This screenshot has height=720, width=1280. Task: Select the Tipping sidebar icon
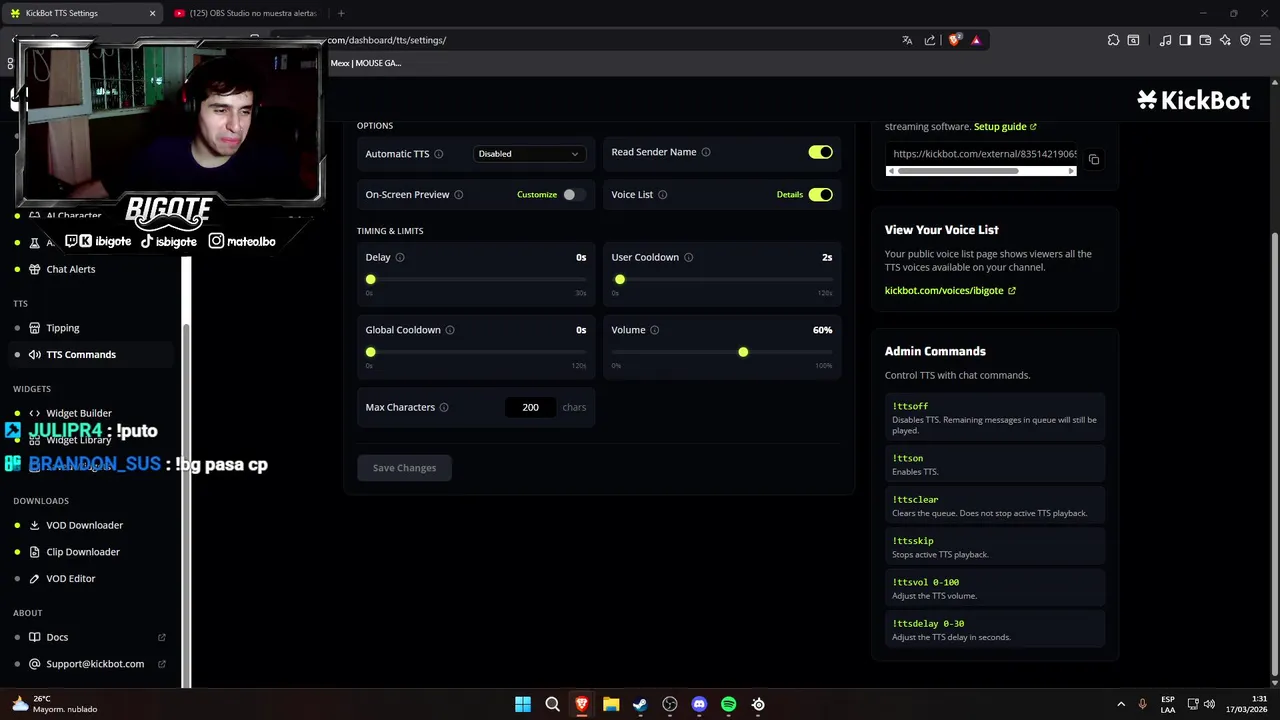click(35, 328)
